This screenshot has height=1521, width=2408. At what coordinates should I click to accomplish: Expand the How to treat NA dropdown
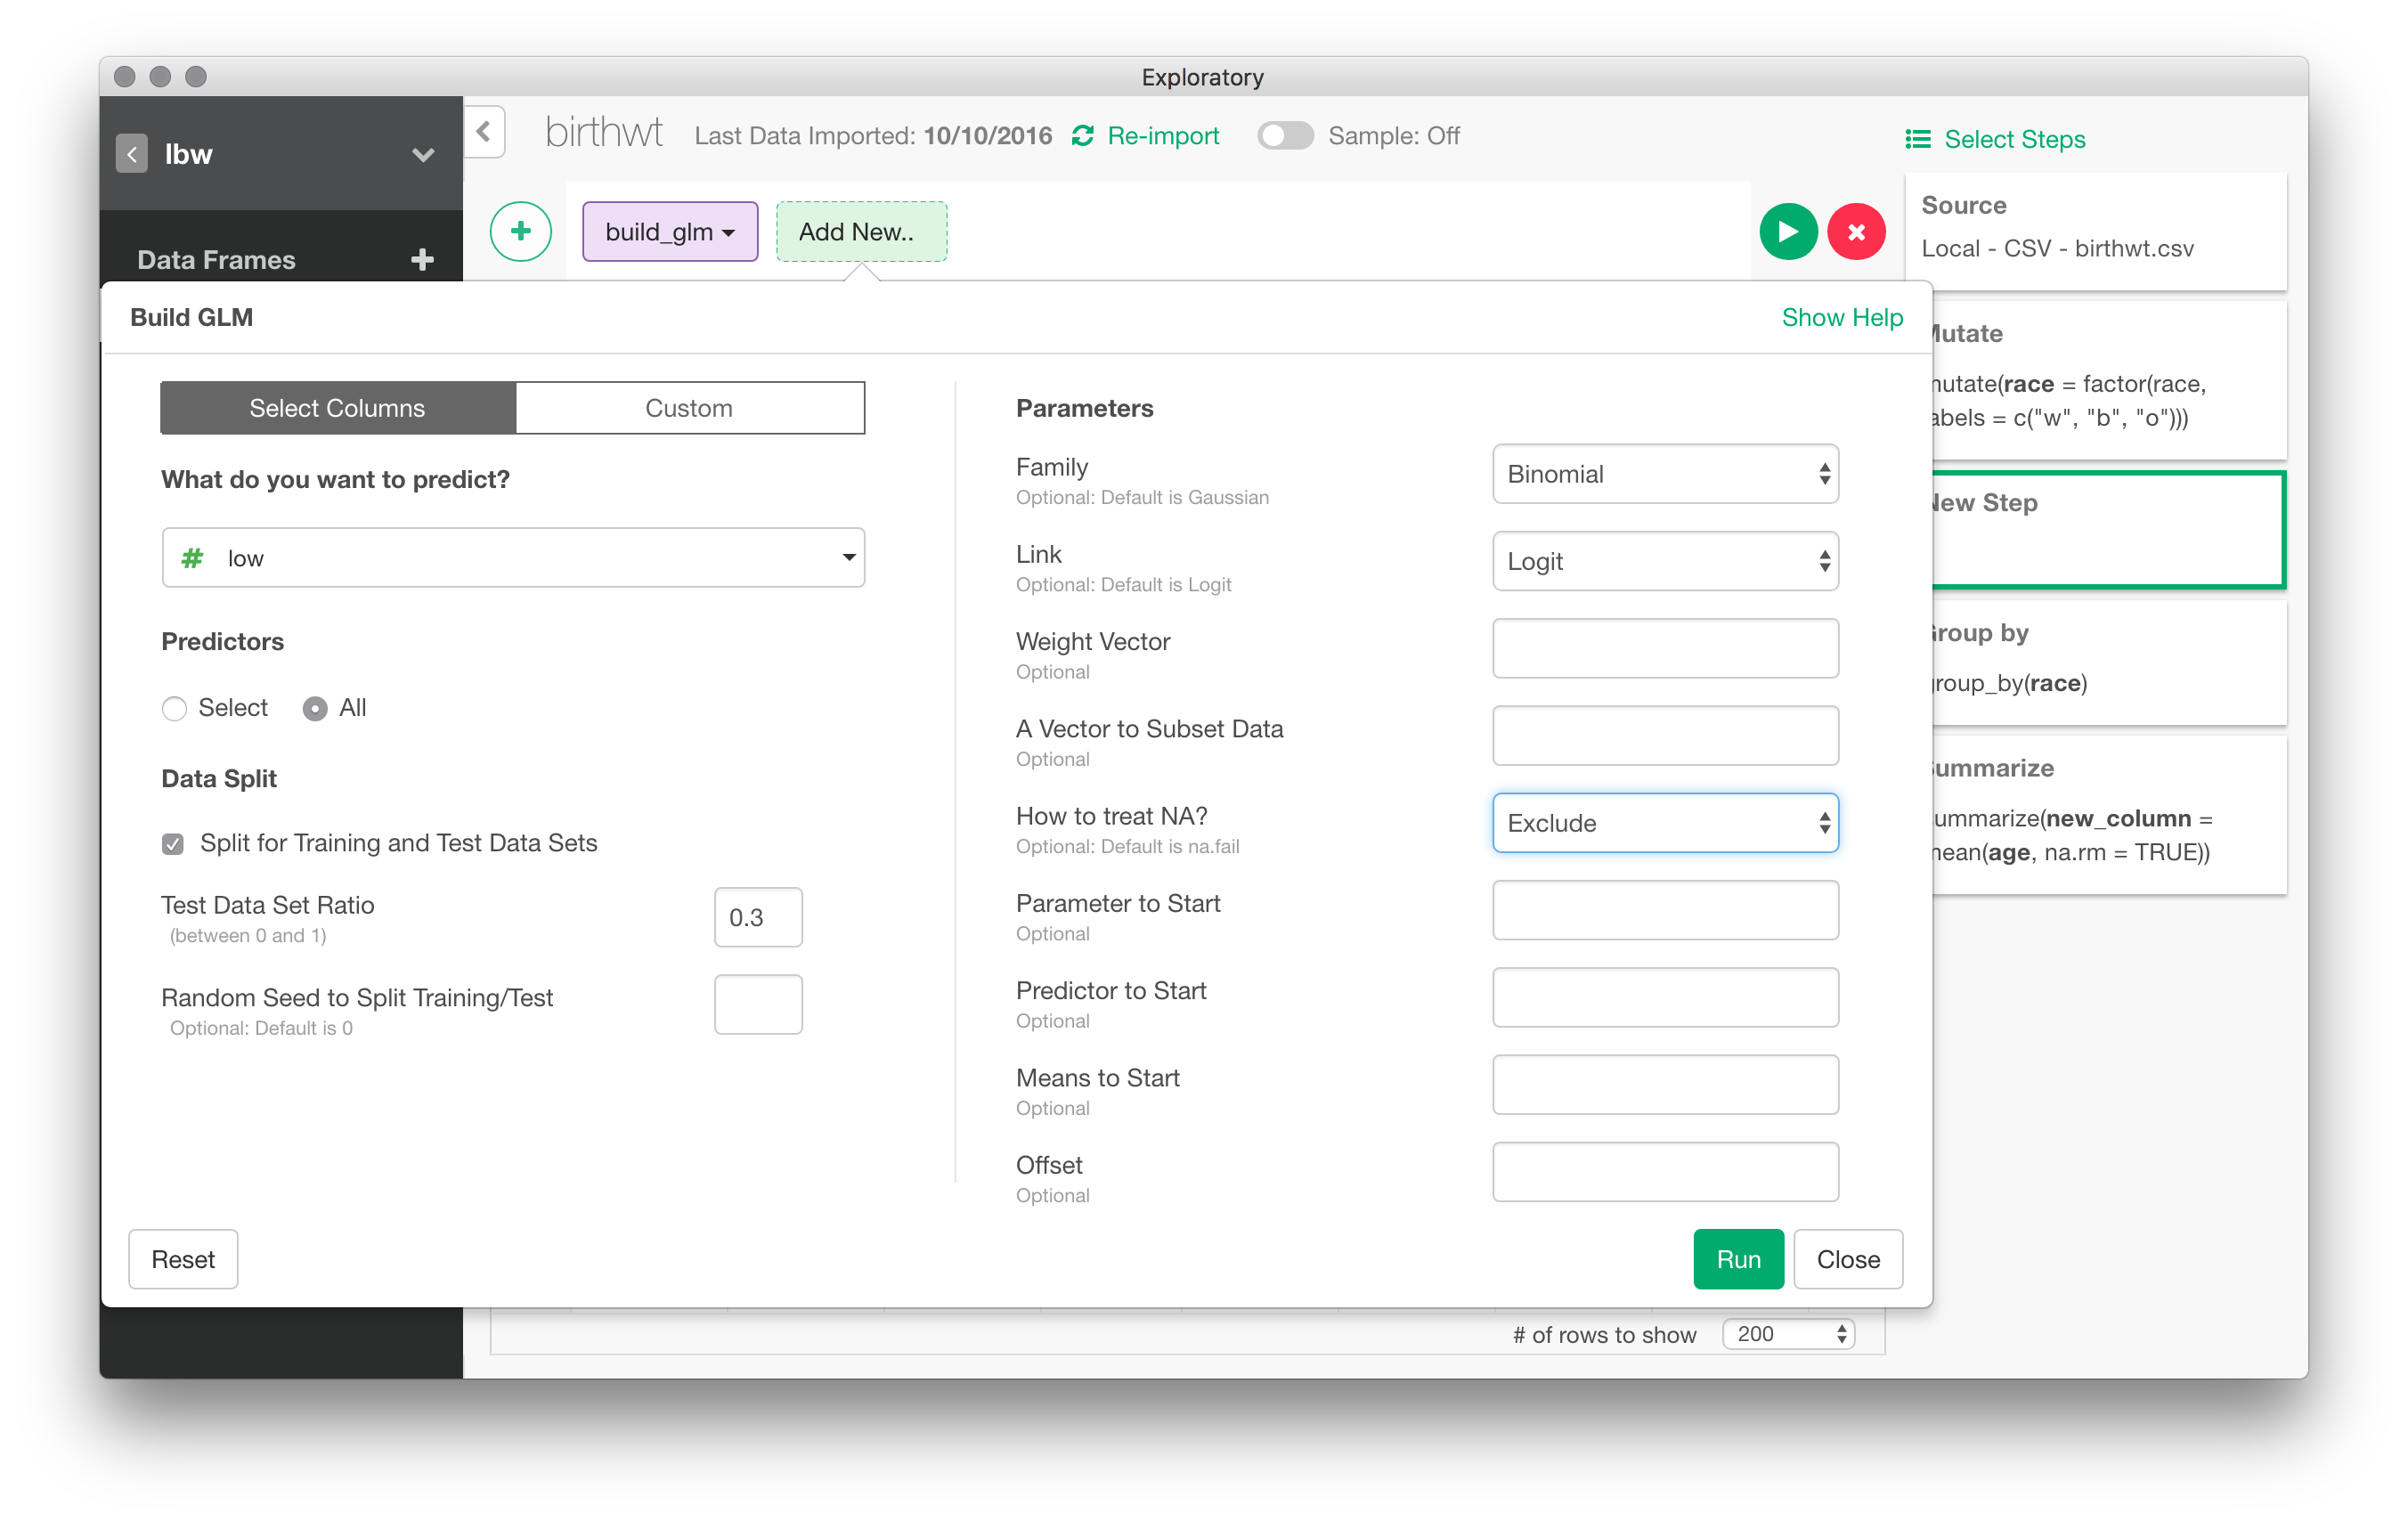click(1664, 823)
